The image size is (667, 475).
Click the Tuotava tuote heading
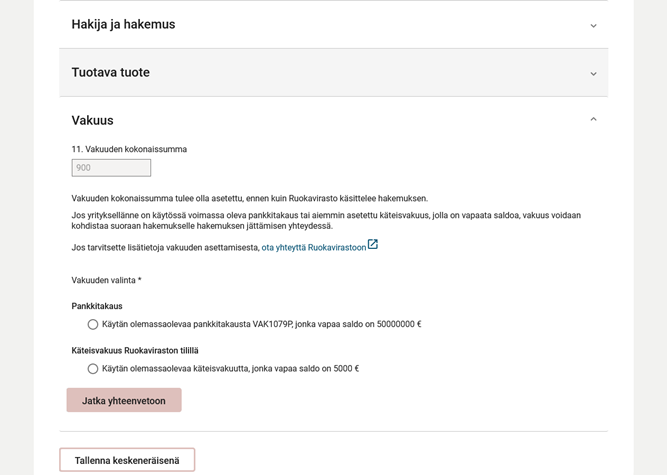tap(110, 73)
